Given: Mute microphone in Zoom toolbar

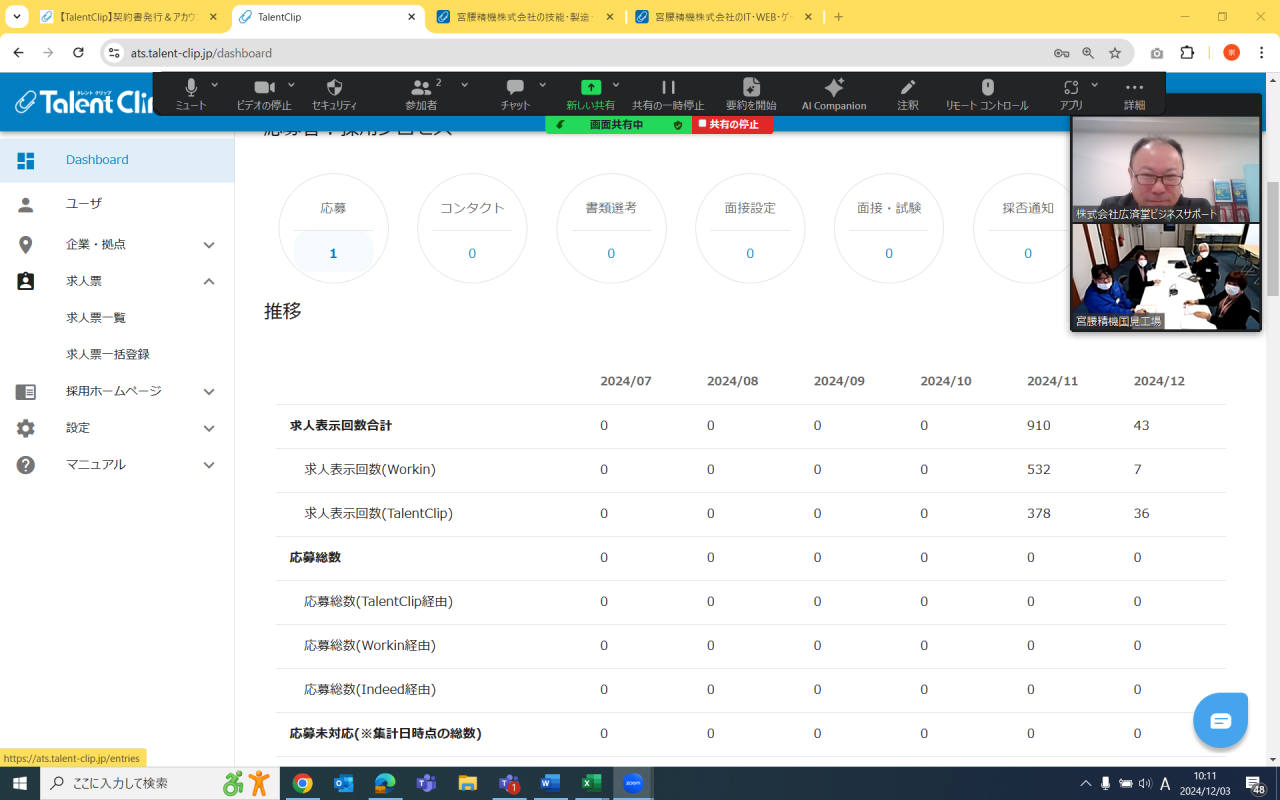Looking at the screenshot, I should pos(190,89).
